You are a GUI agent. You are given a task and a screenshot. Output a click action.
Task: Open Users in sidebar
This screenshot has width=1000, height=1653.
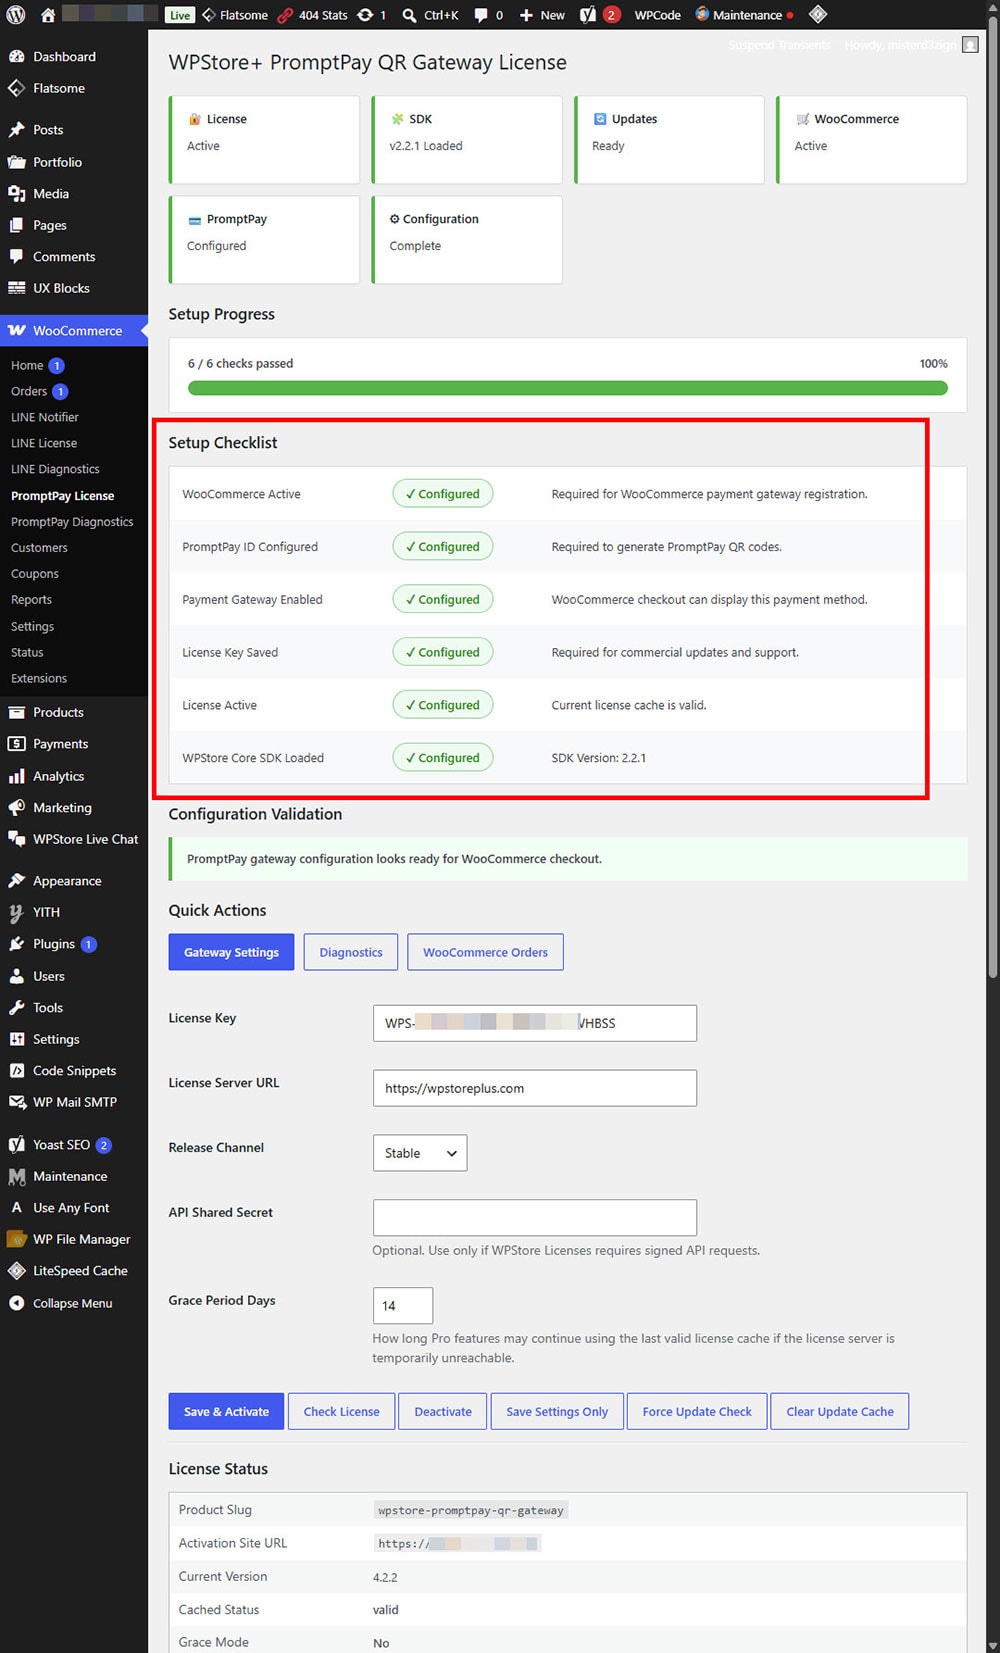point(48,977)
